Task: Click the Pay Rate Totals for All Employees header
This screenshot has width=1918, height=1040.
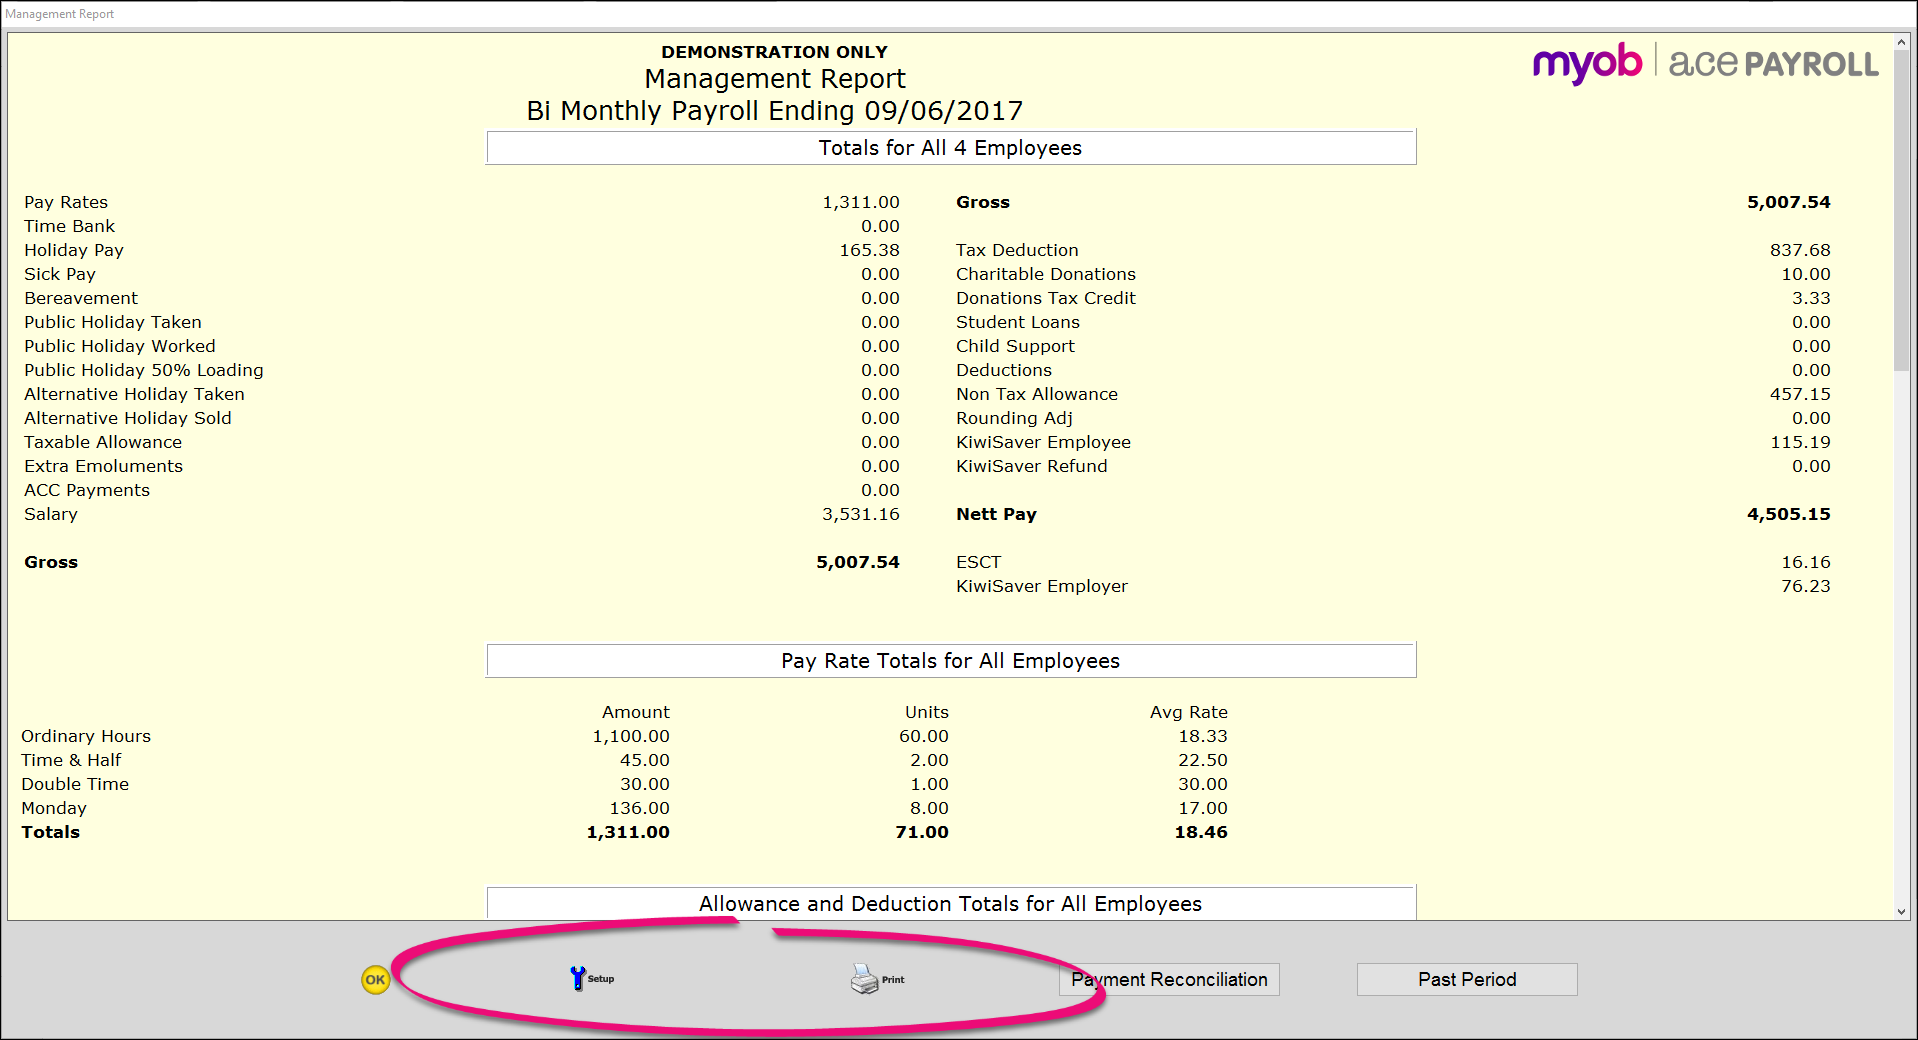Action: pyautogui.click(x=951, y=661)
